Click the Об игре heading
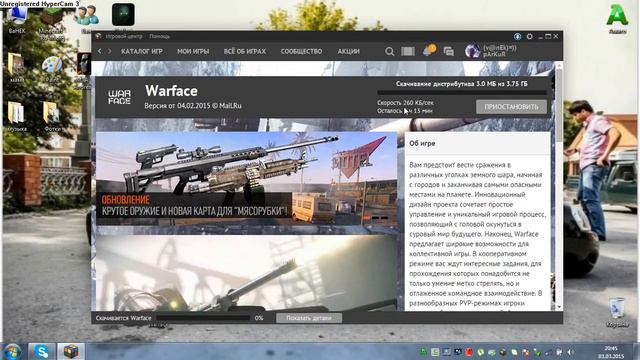Screen dimensions: 640x360 pyautogui.click(x=422, y=144)
